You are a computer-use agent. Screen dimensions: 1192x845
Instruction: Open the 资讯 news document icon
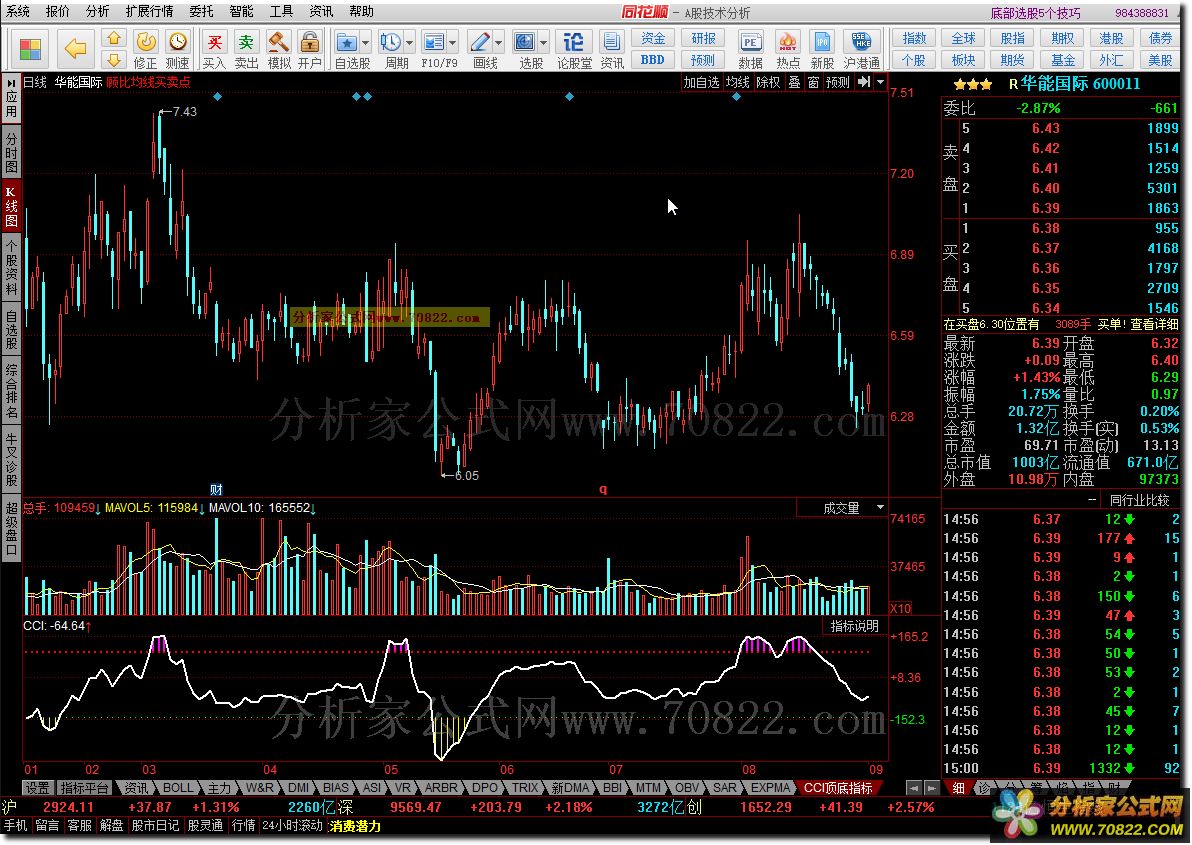[611, 49]
